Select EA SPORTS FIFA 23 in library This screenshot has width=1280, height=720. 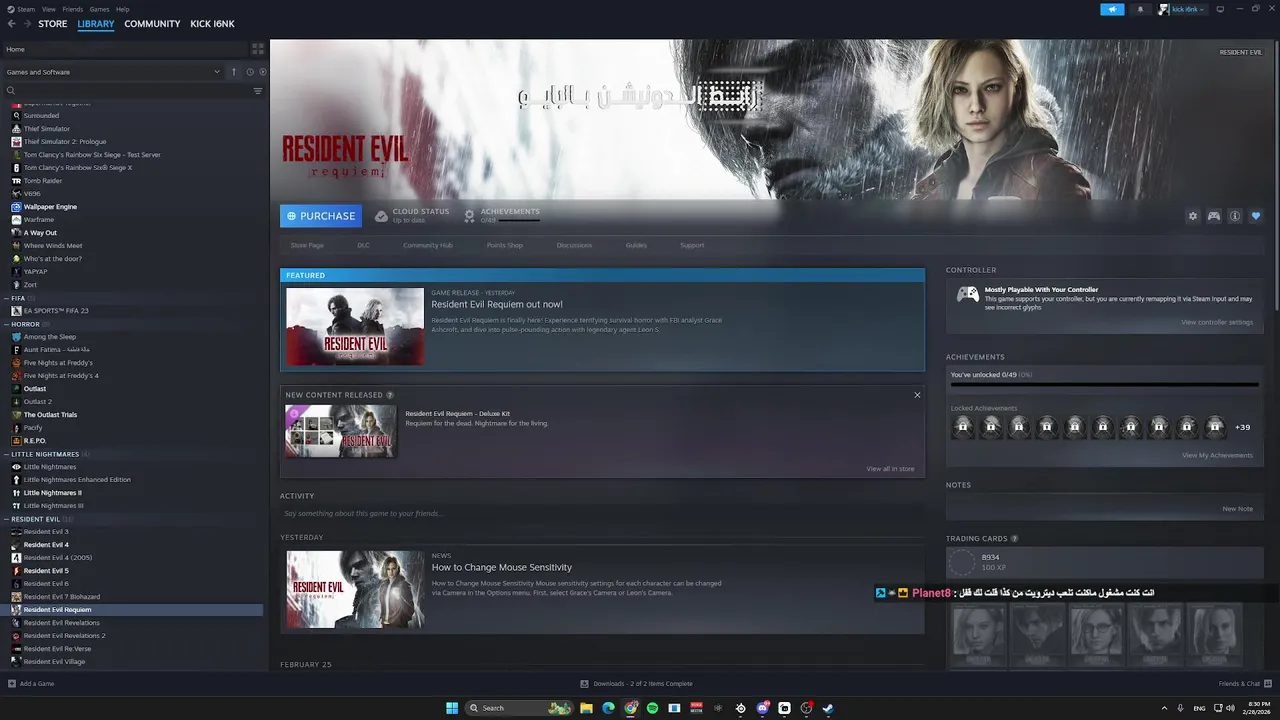[x=56, y=311]
